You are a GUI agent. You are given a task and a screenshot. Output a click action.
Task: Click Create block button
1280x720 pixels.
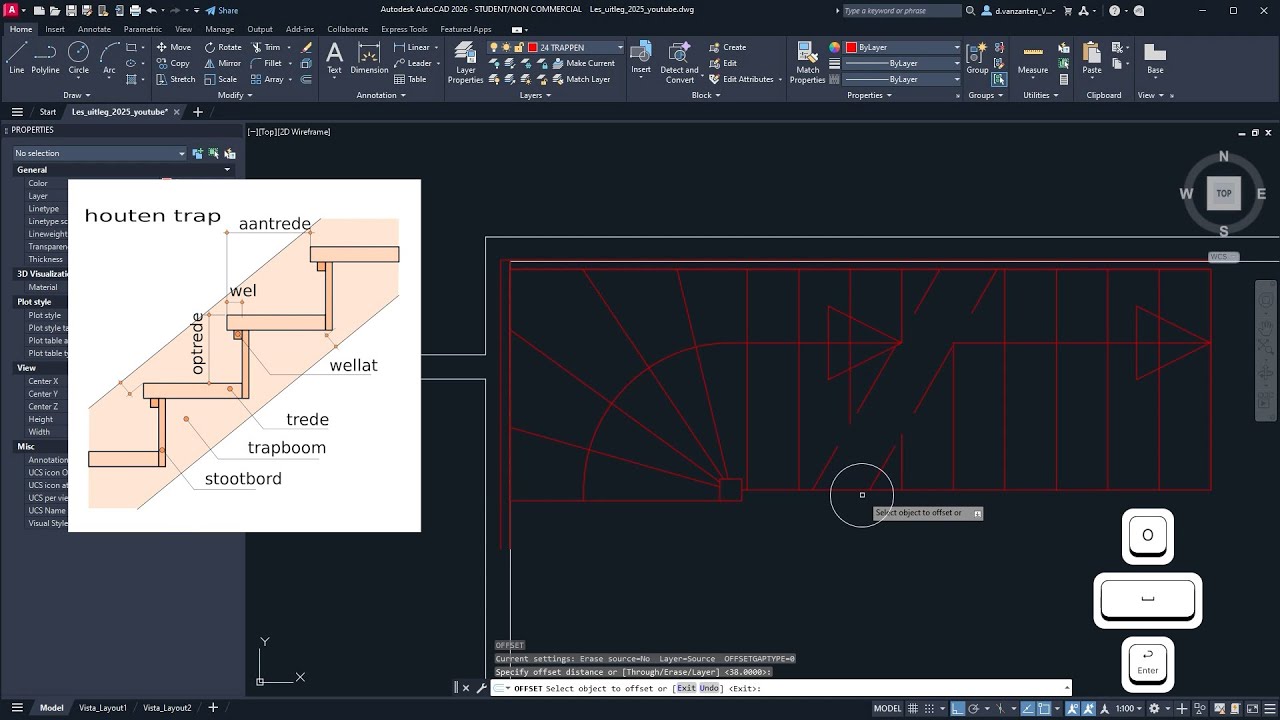pyautogui.click(x=727, y=47)
